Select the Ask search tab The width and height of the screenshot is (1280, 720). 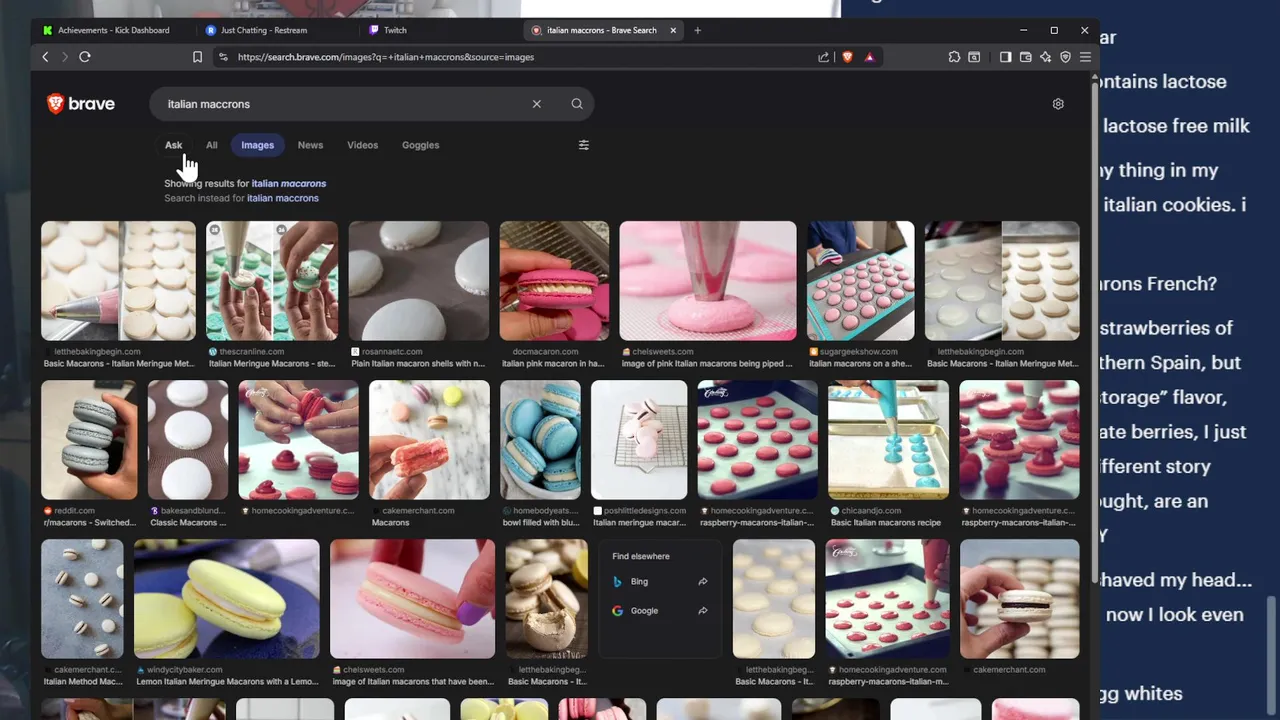(173, 145)
